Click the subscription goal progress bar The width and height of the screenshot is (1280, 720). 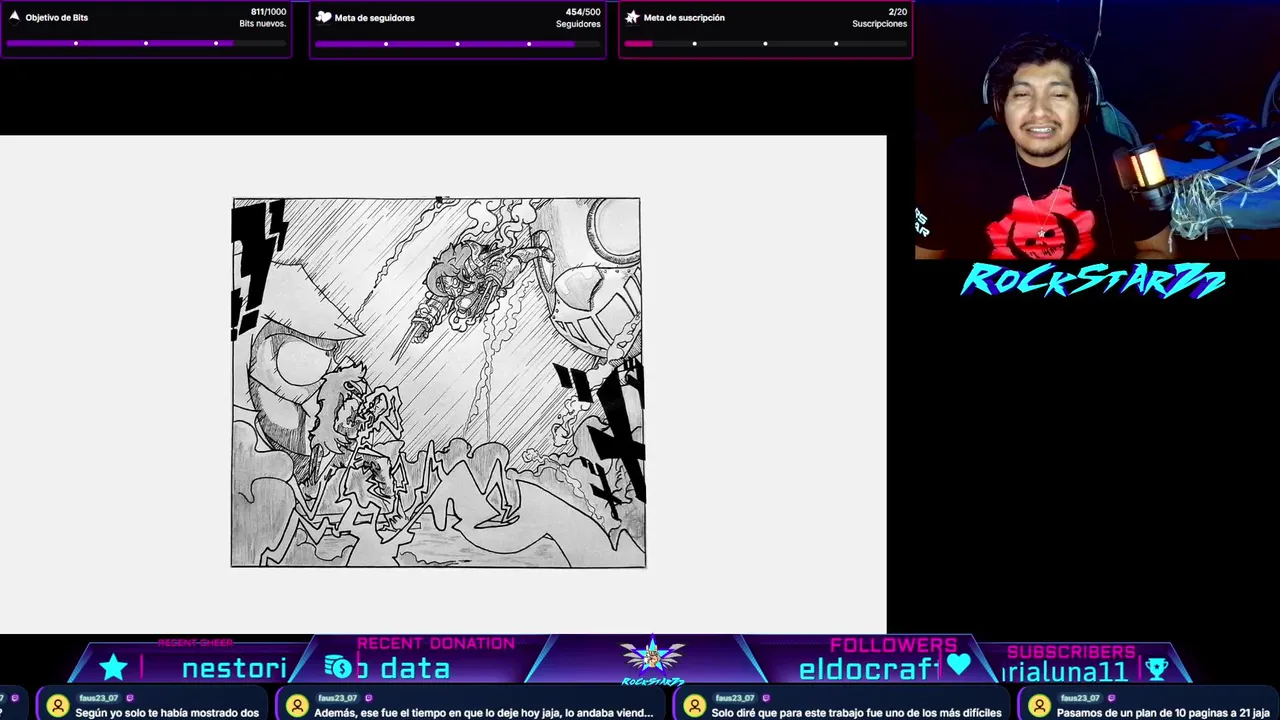pos(765,44)
